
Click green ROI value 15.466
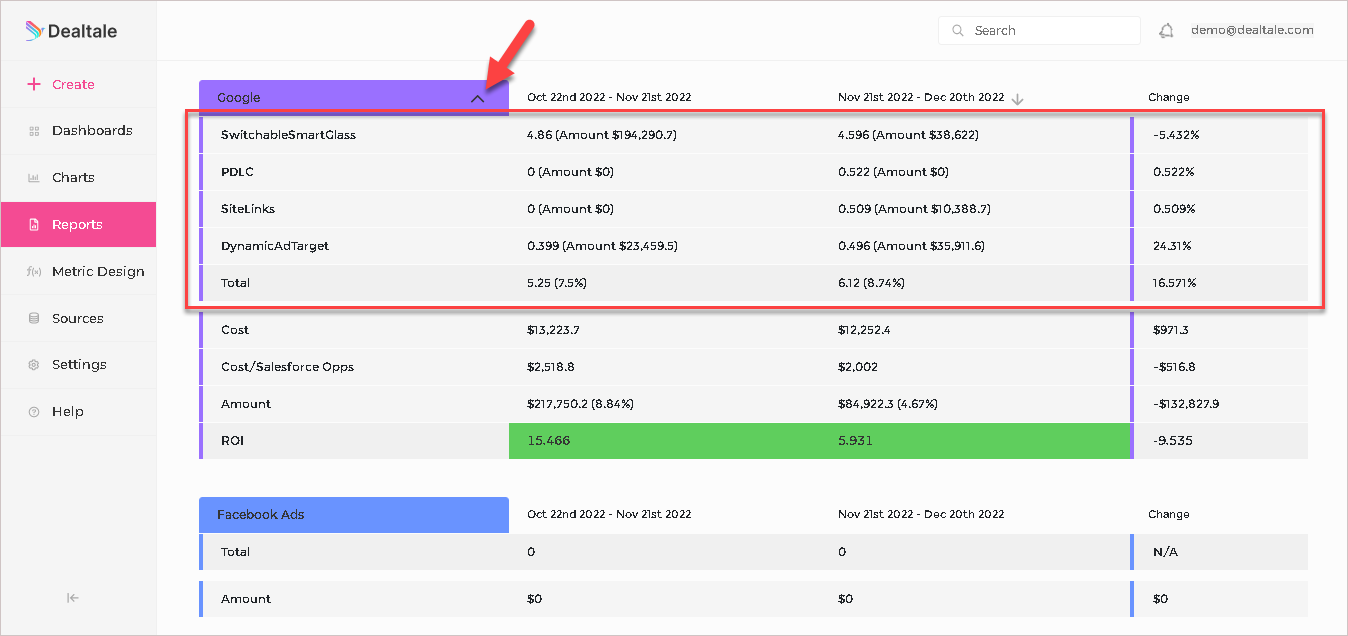tap(548, 441)
